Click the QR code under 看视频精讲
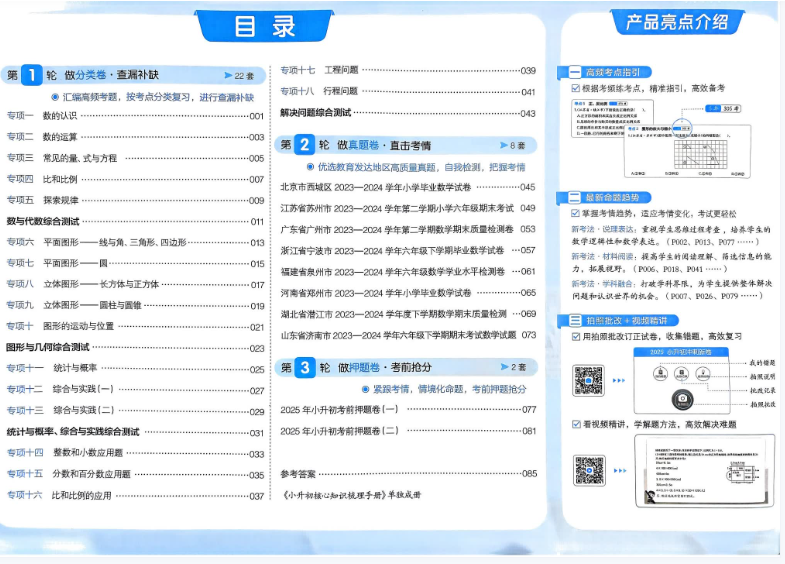 point(589,470)
